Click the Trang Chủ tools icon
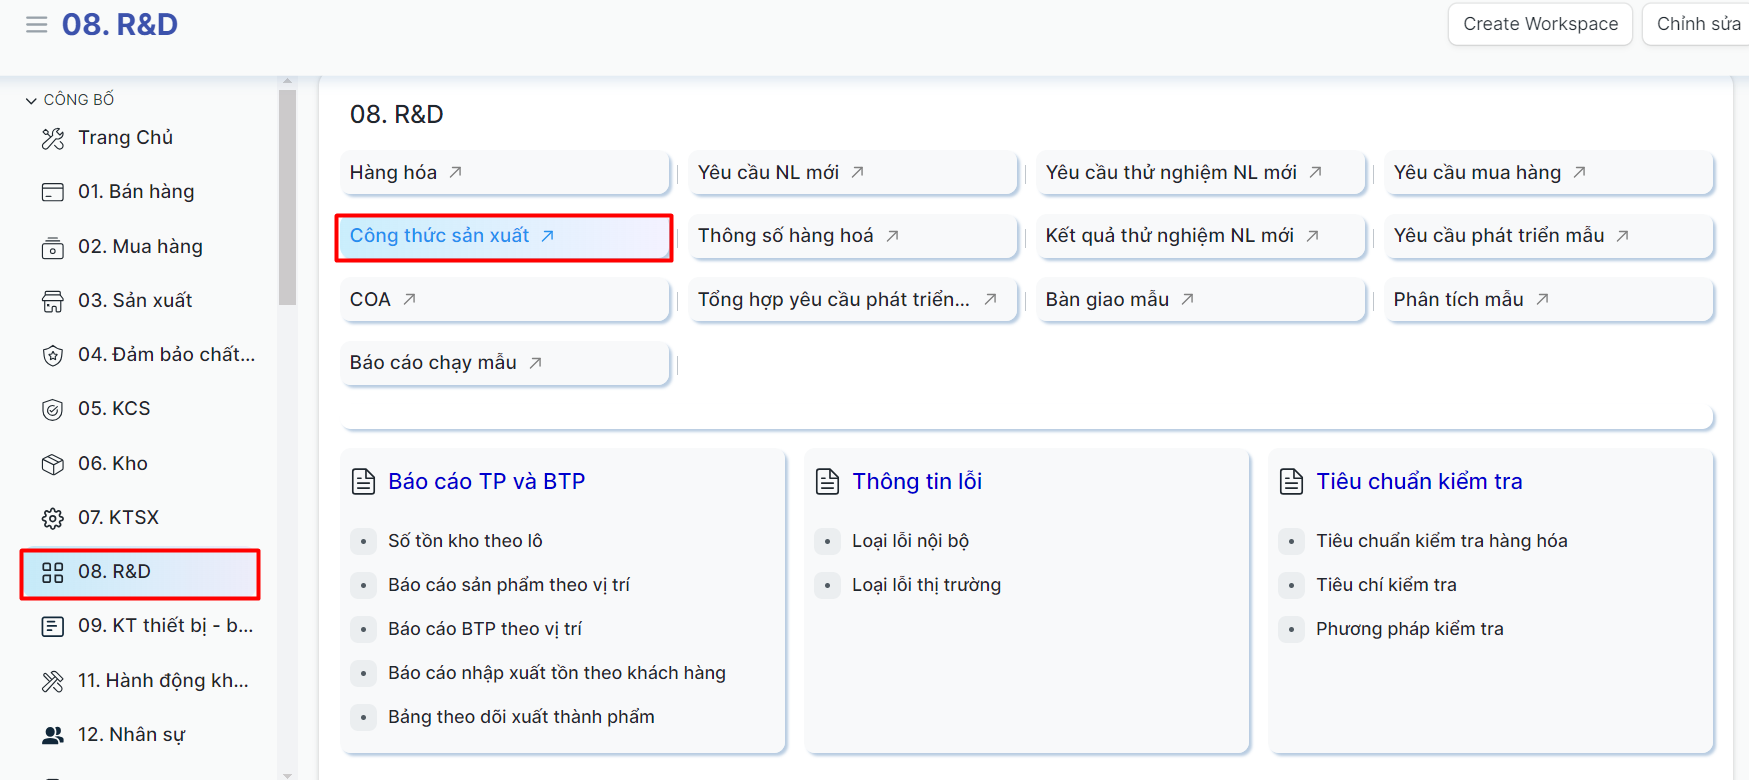1749x780 pixels. coord(53,139)
